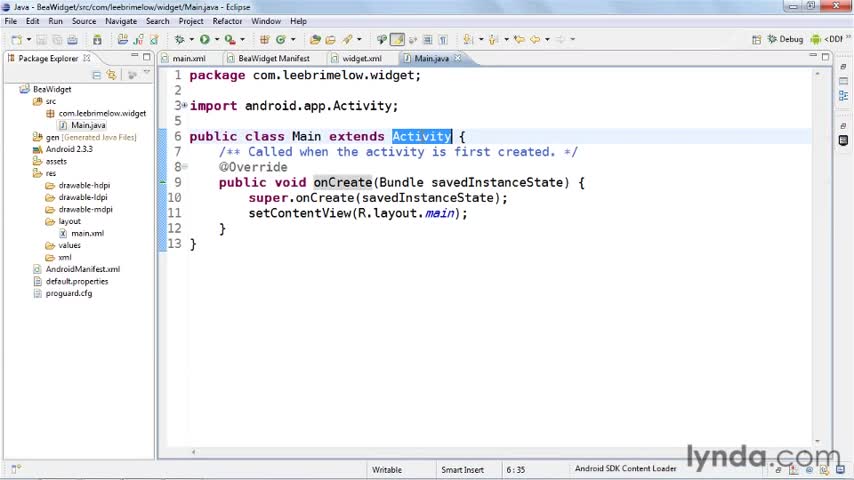Collapse All in Package Explorer
The width and height of the screenshot is (854, 480).
(x=96, y=75)
